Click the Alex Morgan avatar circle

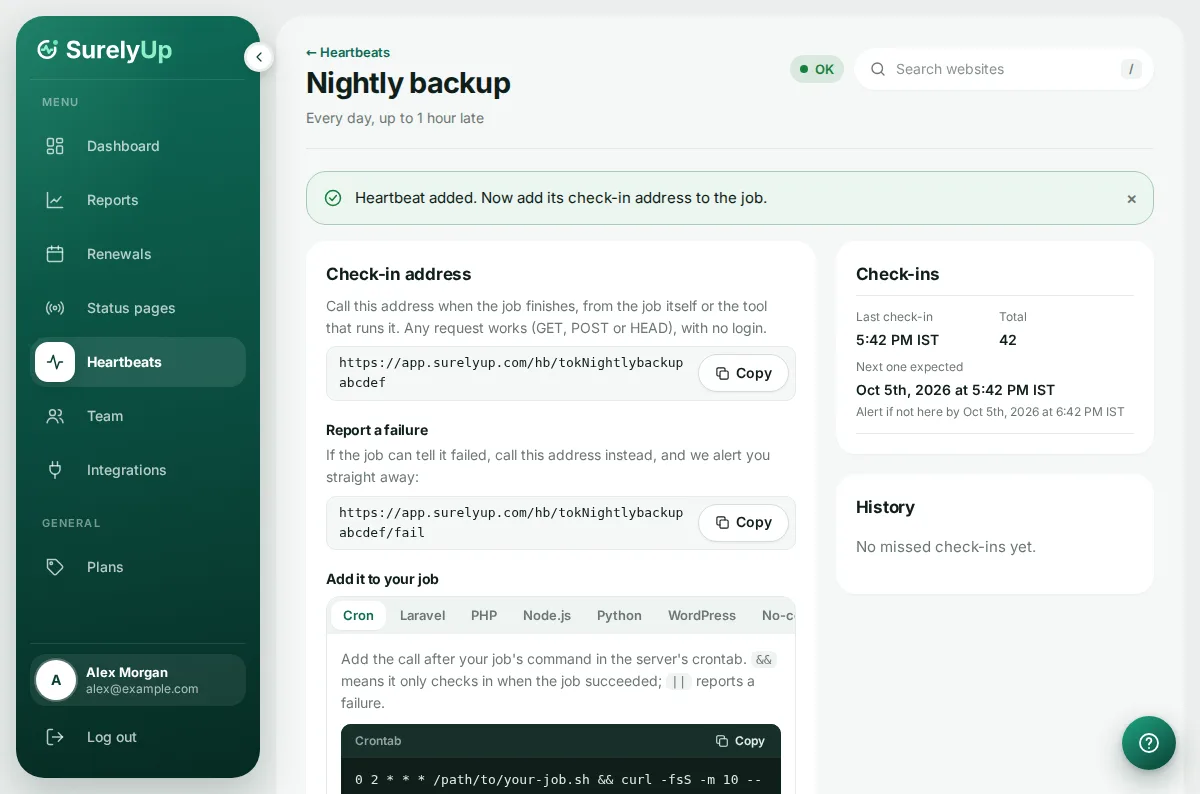(56, 680)
